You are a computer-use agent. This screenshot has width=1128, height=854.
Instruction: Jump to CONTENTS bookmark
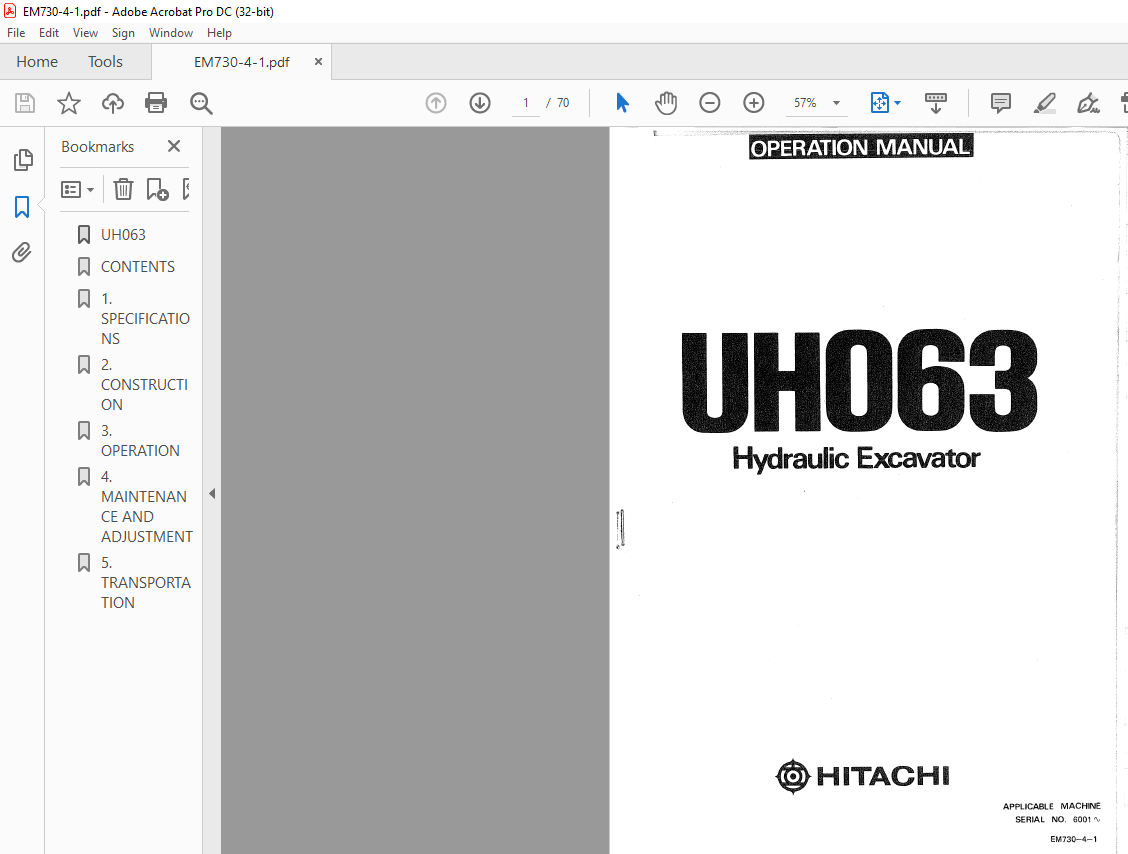tap(137, 266)
